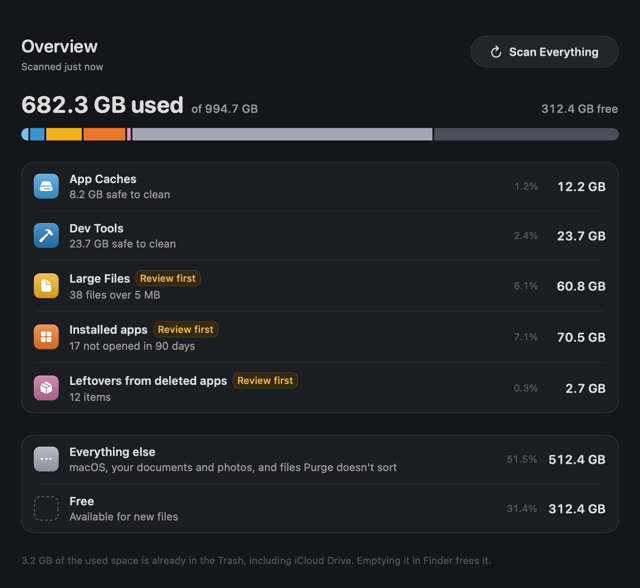
Task: Click the 1.2% percentage
Action: (x=526, y=187)
